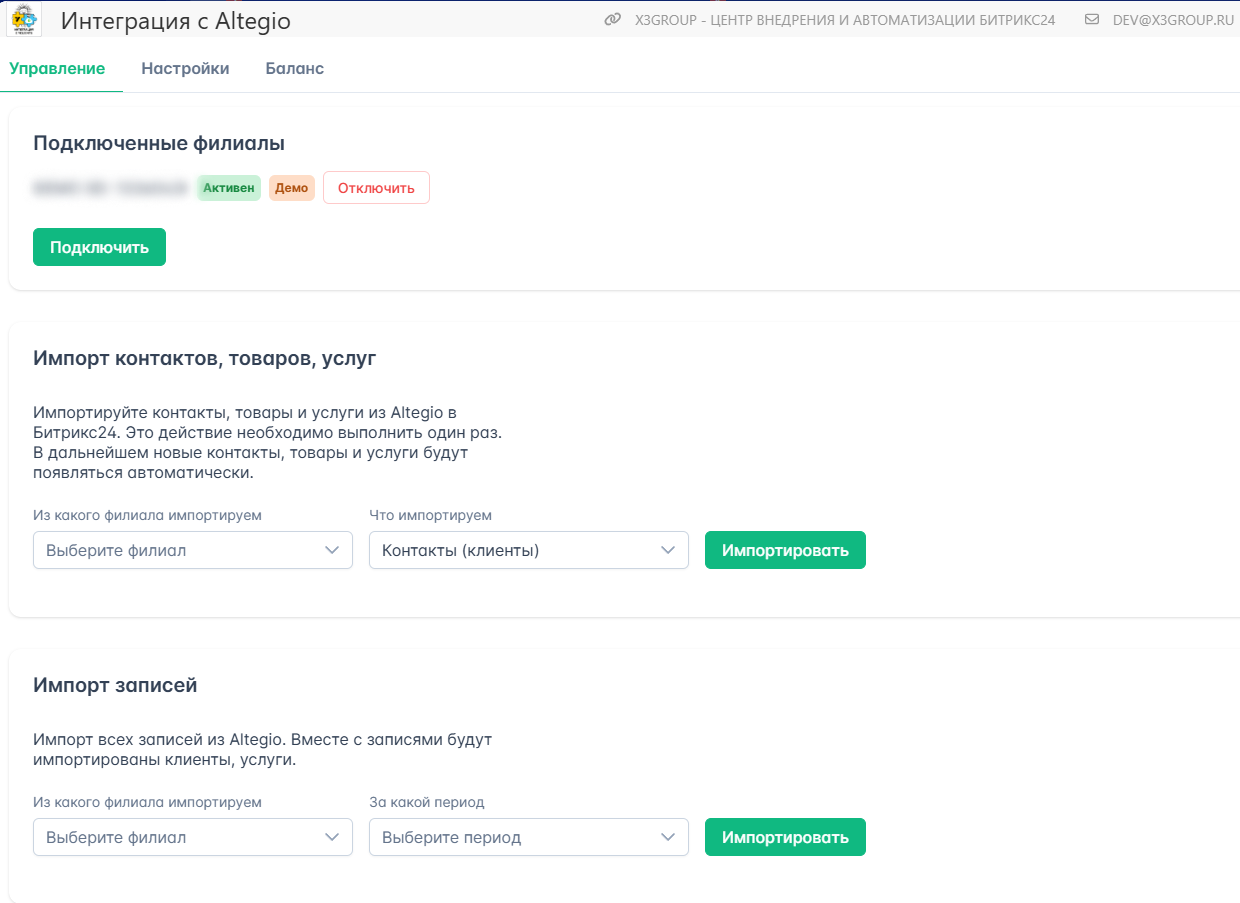Viewport: 1240px width, 903px height.
Task: Click the Отключить button for the branch
Action: (x=376, y=188)
